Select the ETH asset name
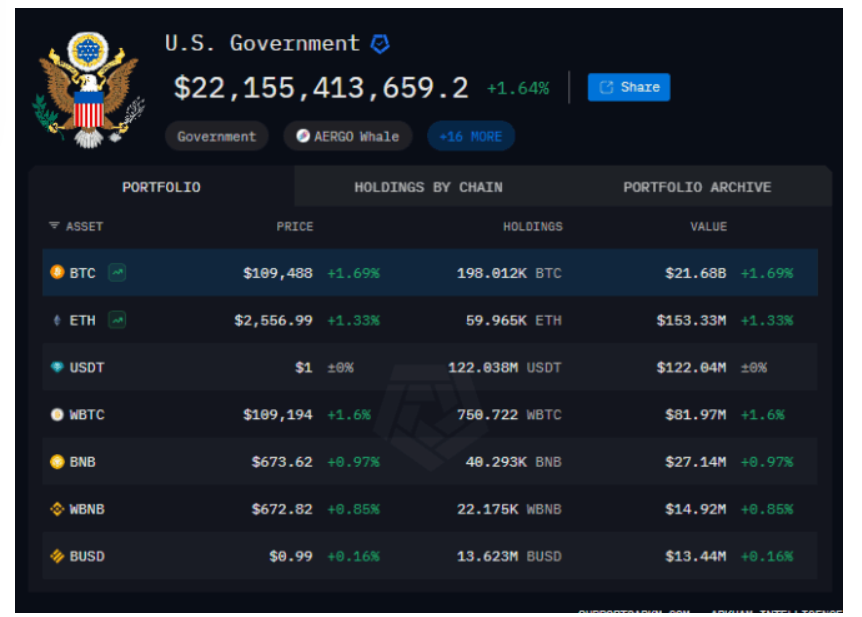 pyautogui.click(x=82, y=321)
